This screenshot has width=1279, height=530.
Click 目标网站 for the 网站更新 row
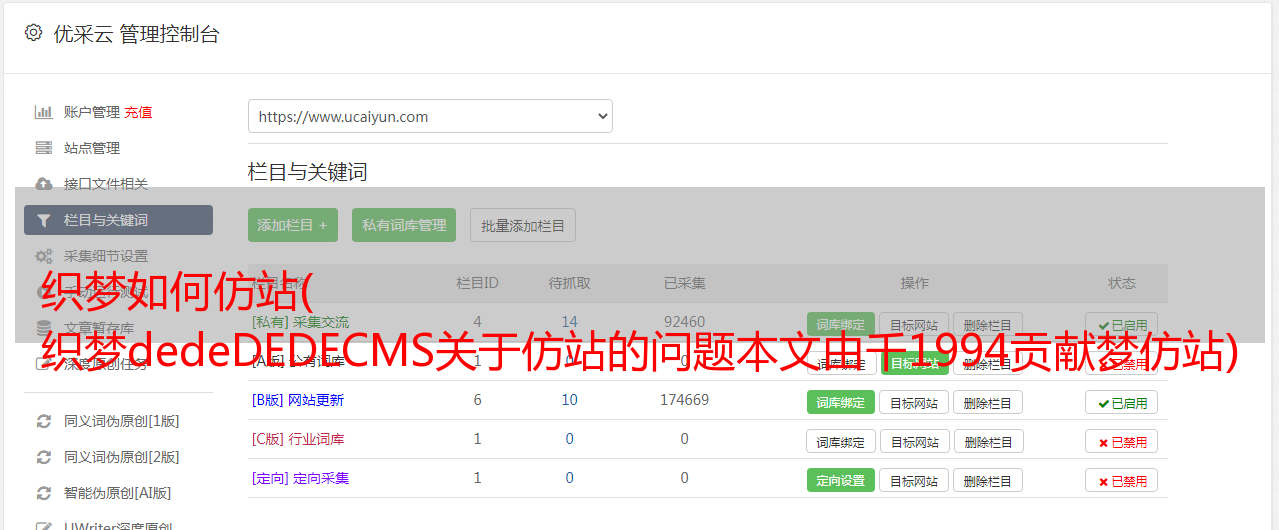pos(914,402)
